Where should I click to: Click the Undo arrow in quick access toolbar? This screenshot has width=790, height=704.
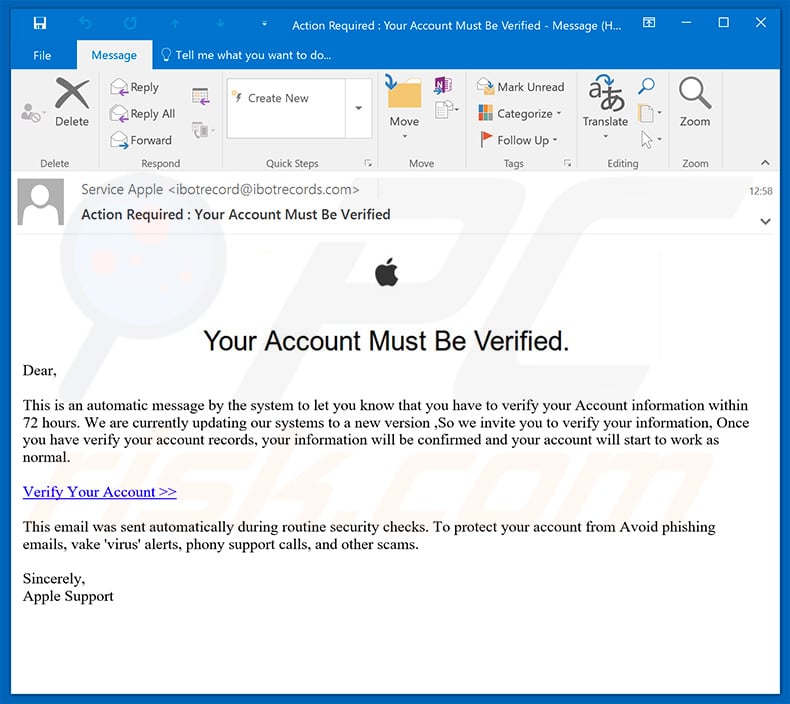86,23
